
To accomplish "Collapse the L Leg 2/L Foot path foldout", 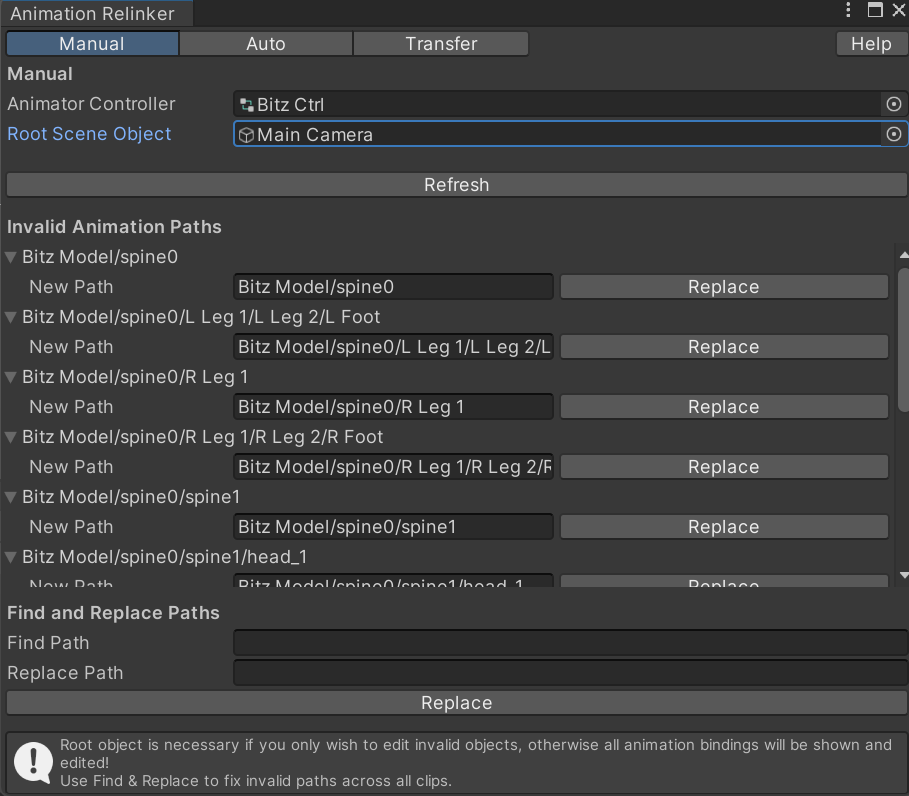I will pos(10,317).
